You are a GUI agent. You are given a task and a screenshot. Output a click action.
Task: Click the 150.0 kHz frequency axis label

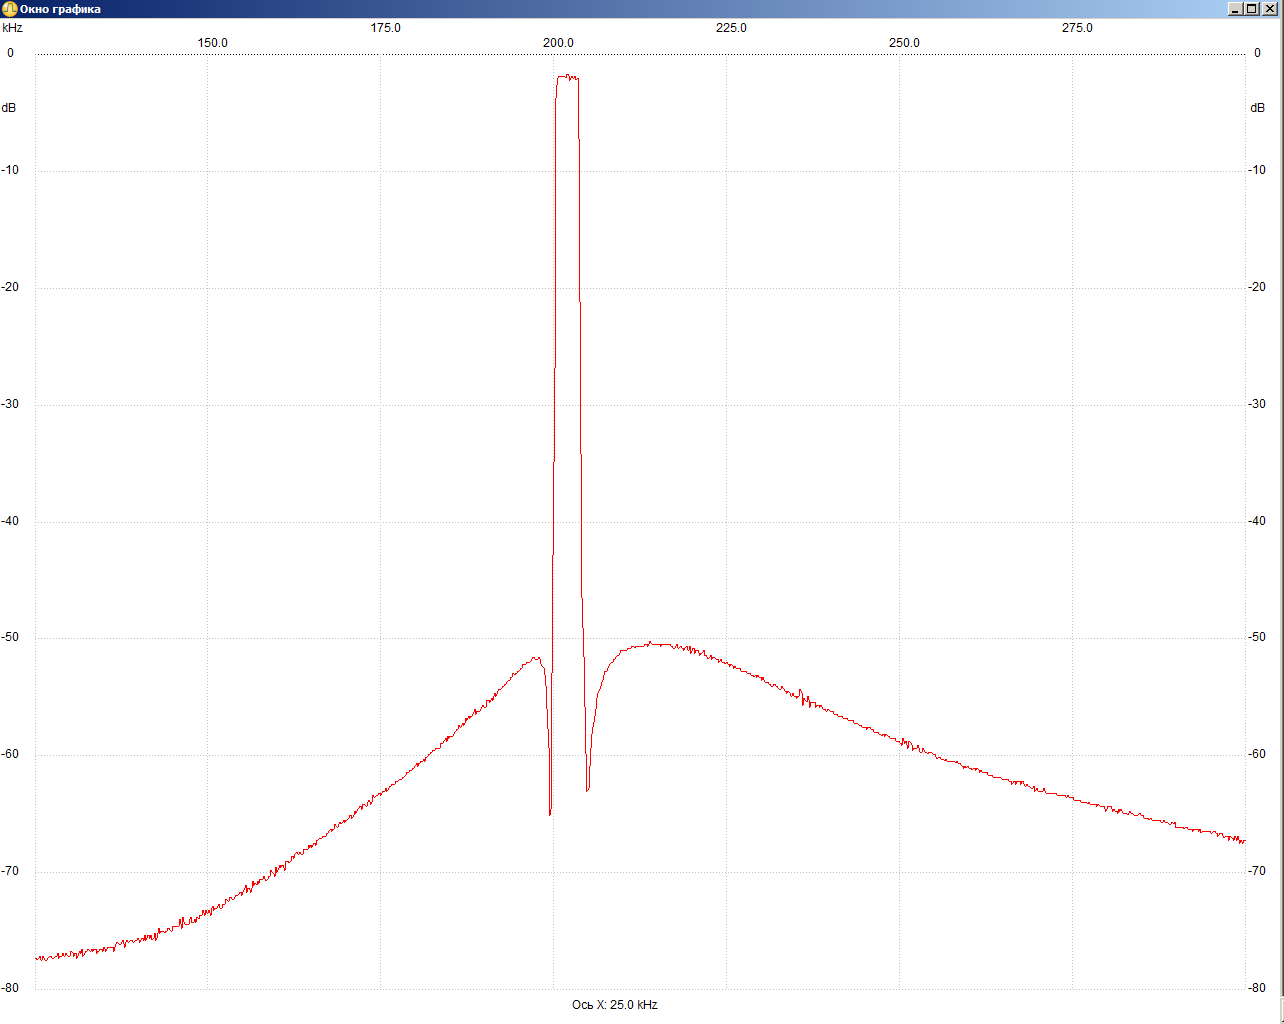212,43
